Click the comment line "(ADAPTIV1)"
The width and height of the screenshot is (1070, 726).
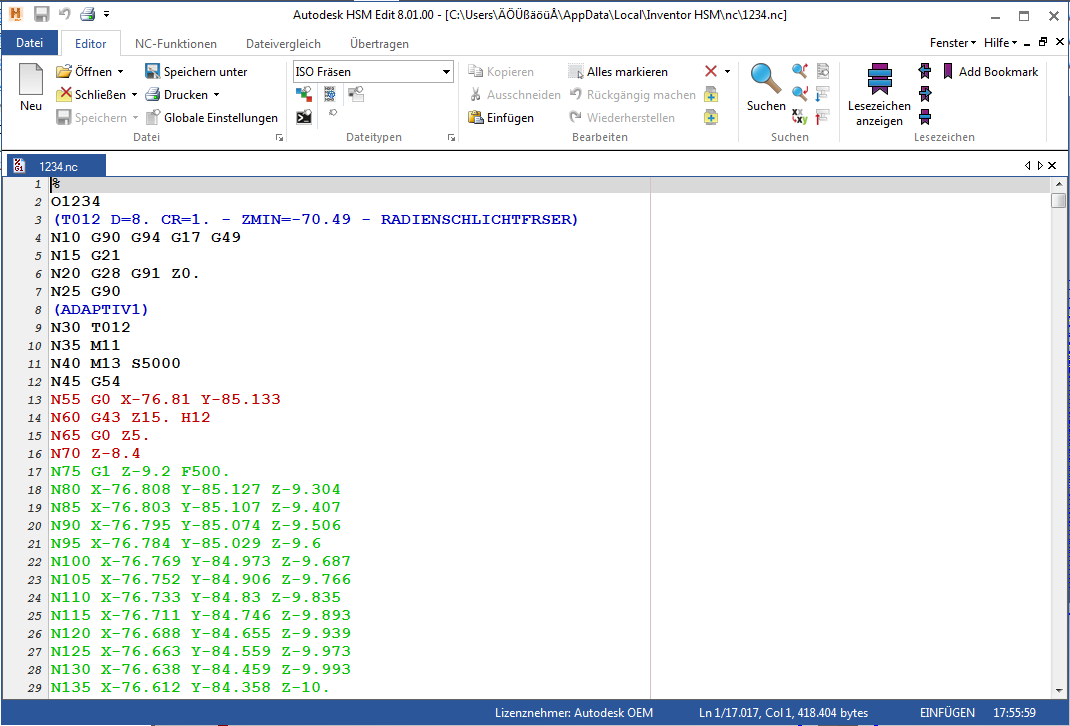pyautogui.click(x=100, y=309)
